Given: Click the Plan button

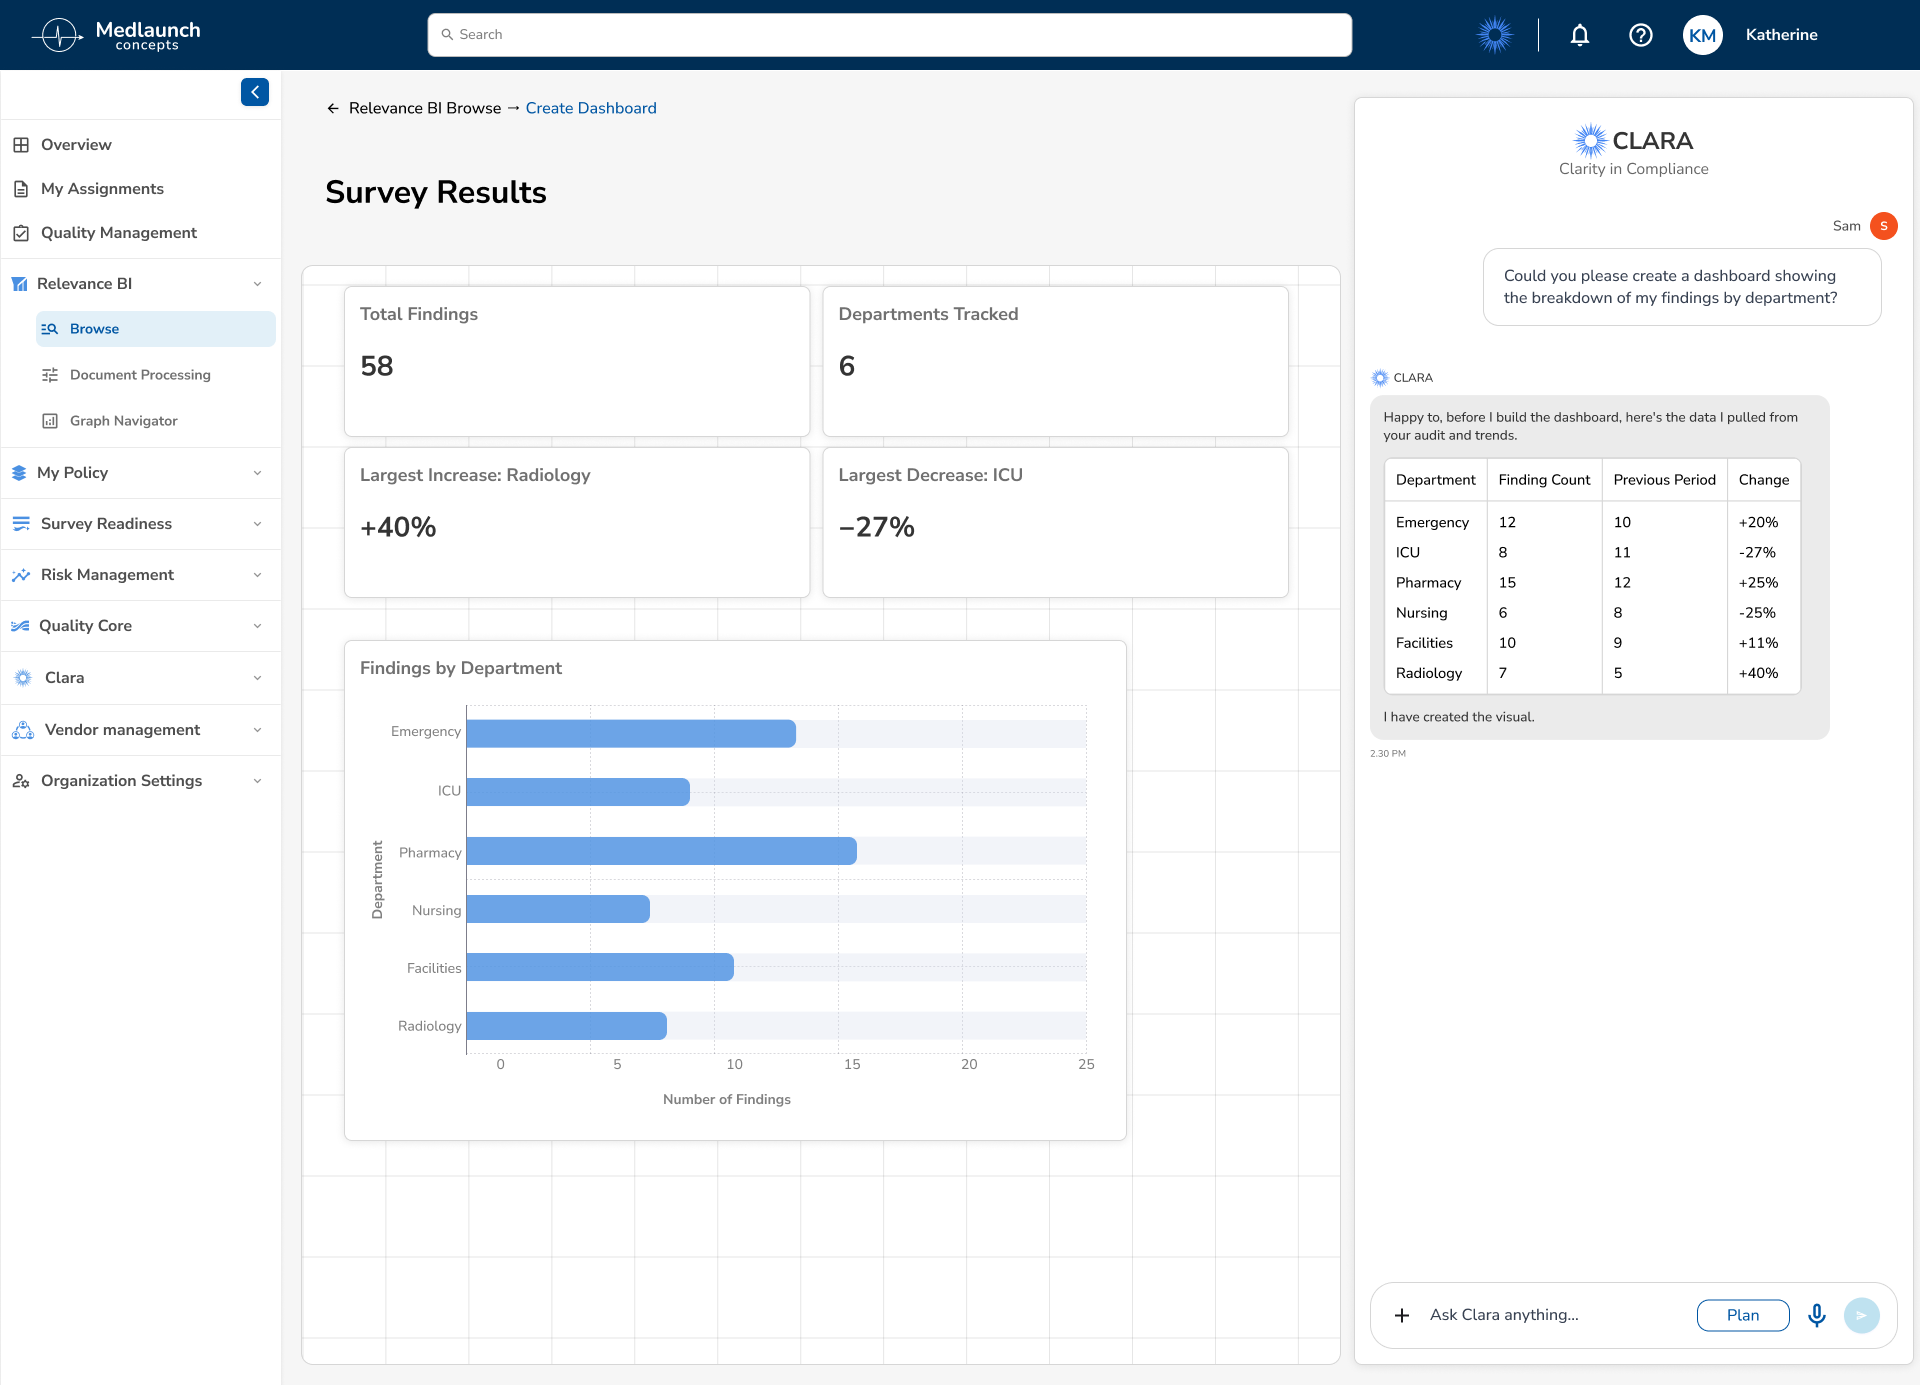Looking at the screenshot, I should [x=1743, y=1315].
